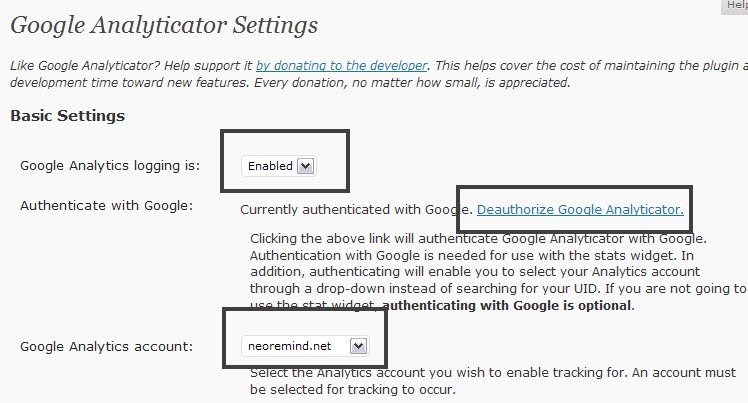Click the arrow on the neoremind.net dropdown

pyautogui.click(x=359, y=346)
